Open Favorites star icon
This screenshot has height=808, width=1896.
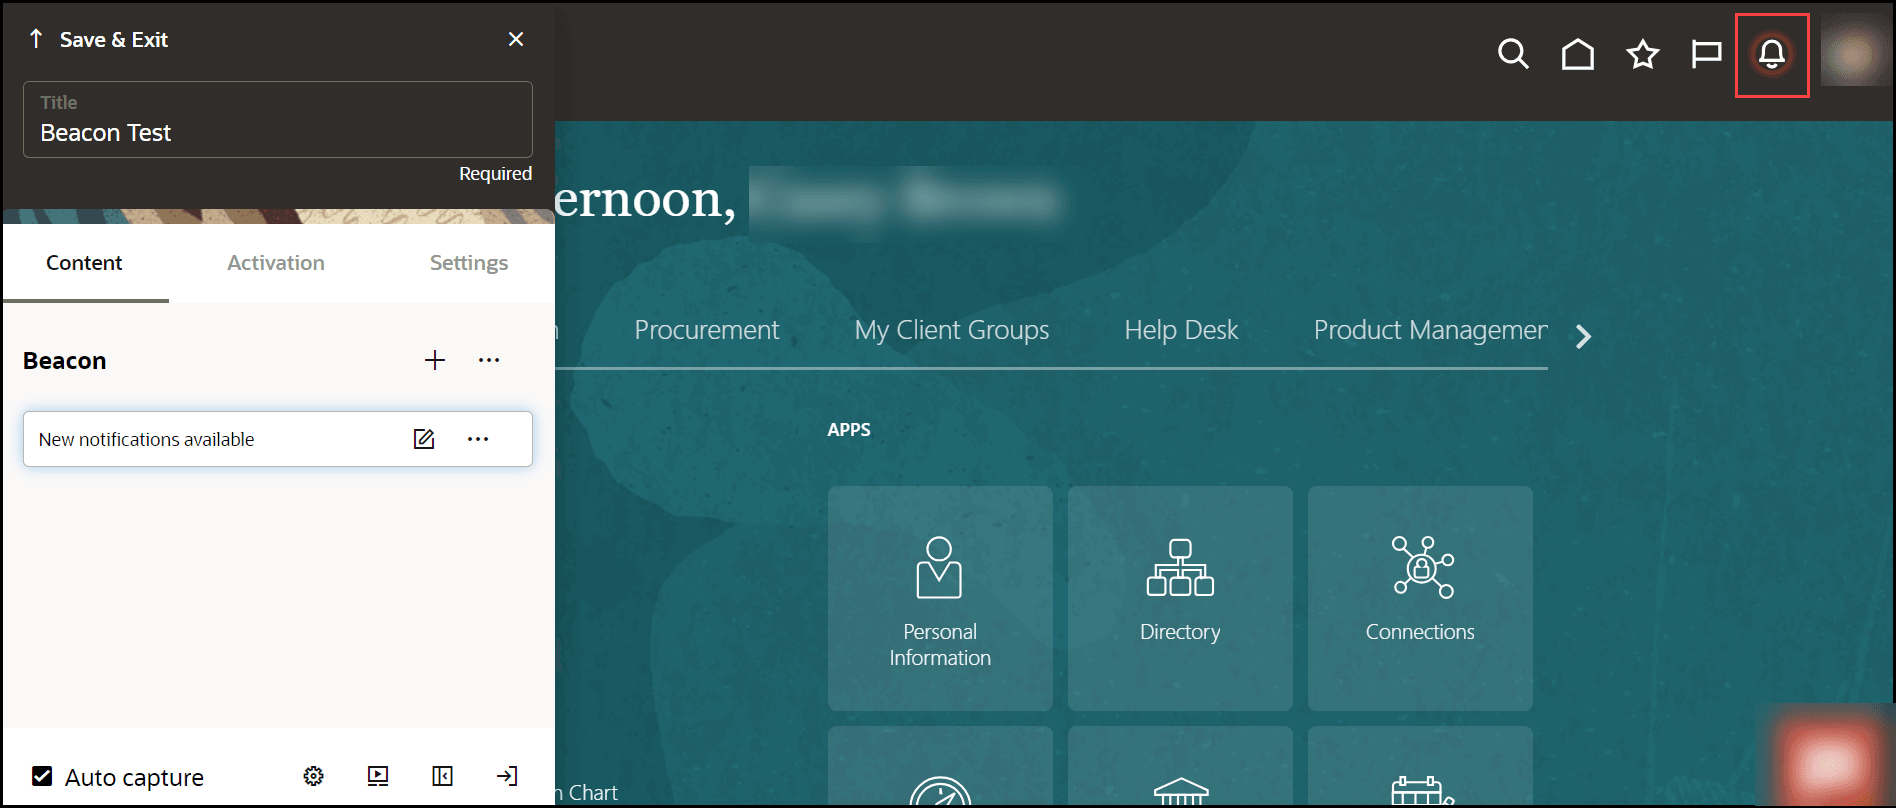pyautogui.click(x=1642, y=54)
